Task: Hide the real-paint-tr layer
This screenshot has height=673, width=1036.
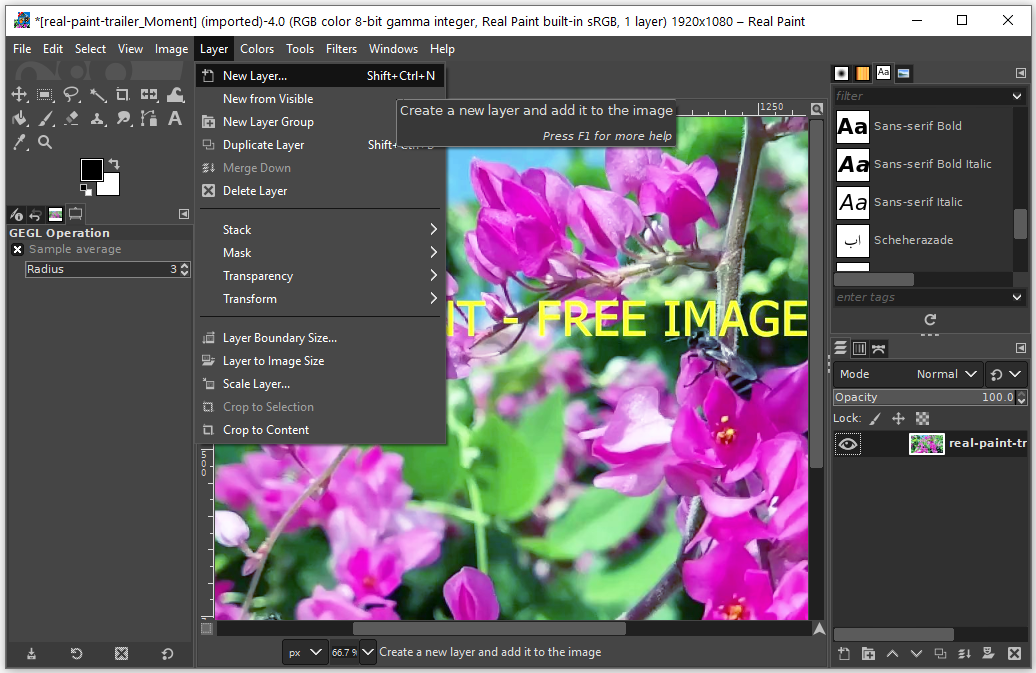Action: tap(848, 443)
